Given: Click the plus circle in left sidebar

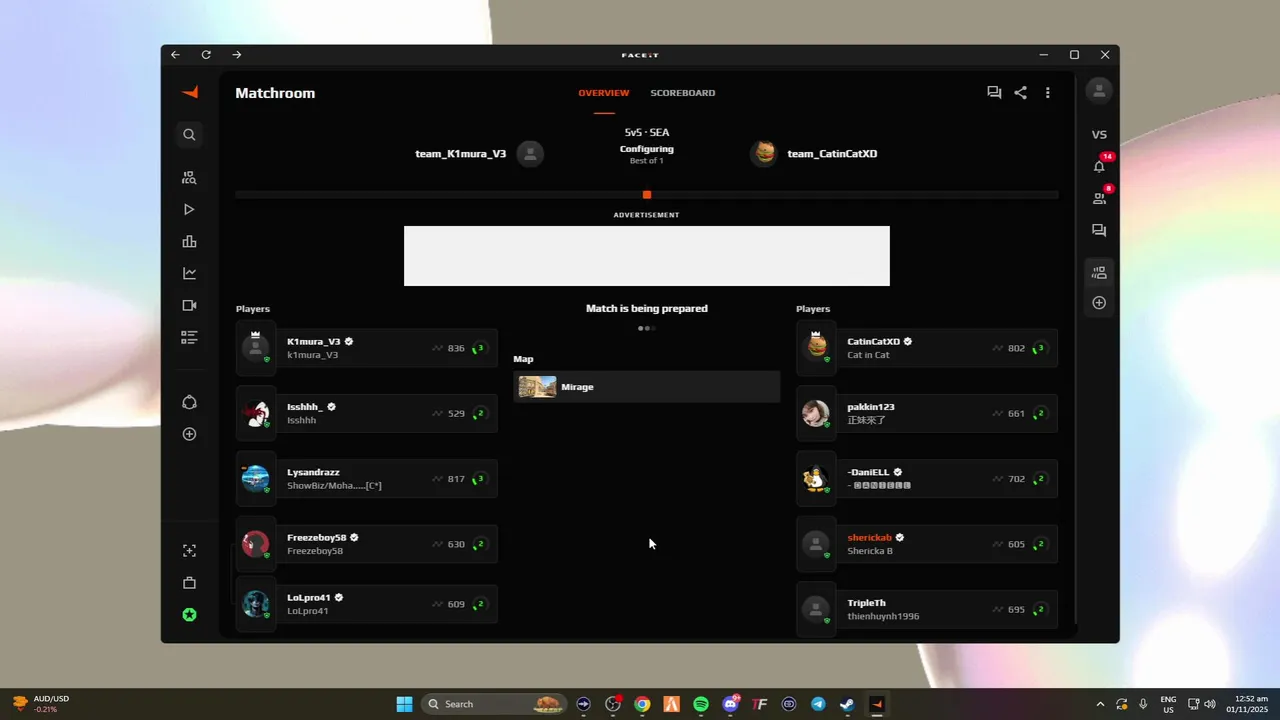Looking at the screenshot, I should coord(189,434).
